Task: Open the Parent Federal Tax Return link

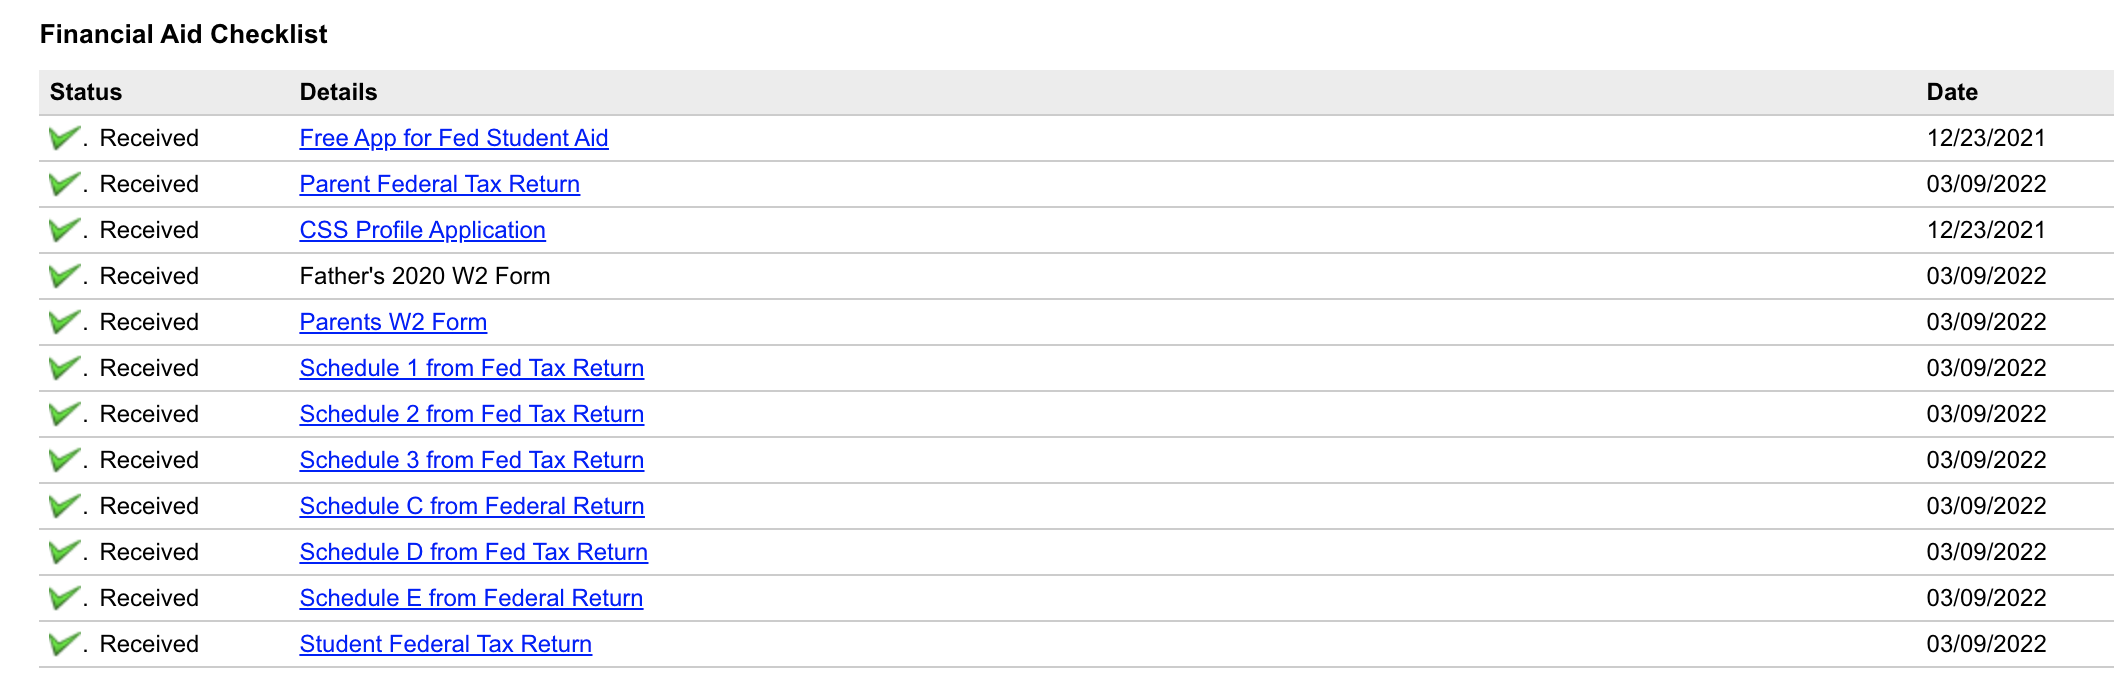Action: point(439,184)
